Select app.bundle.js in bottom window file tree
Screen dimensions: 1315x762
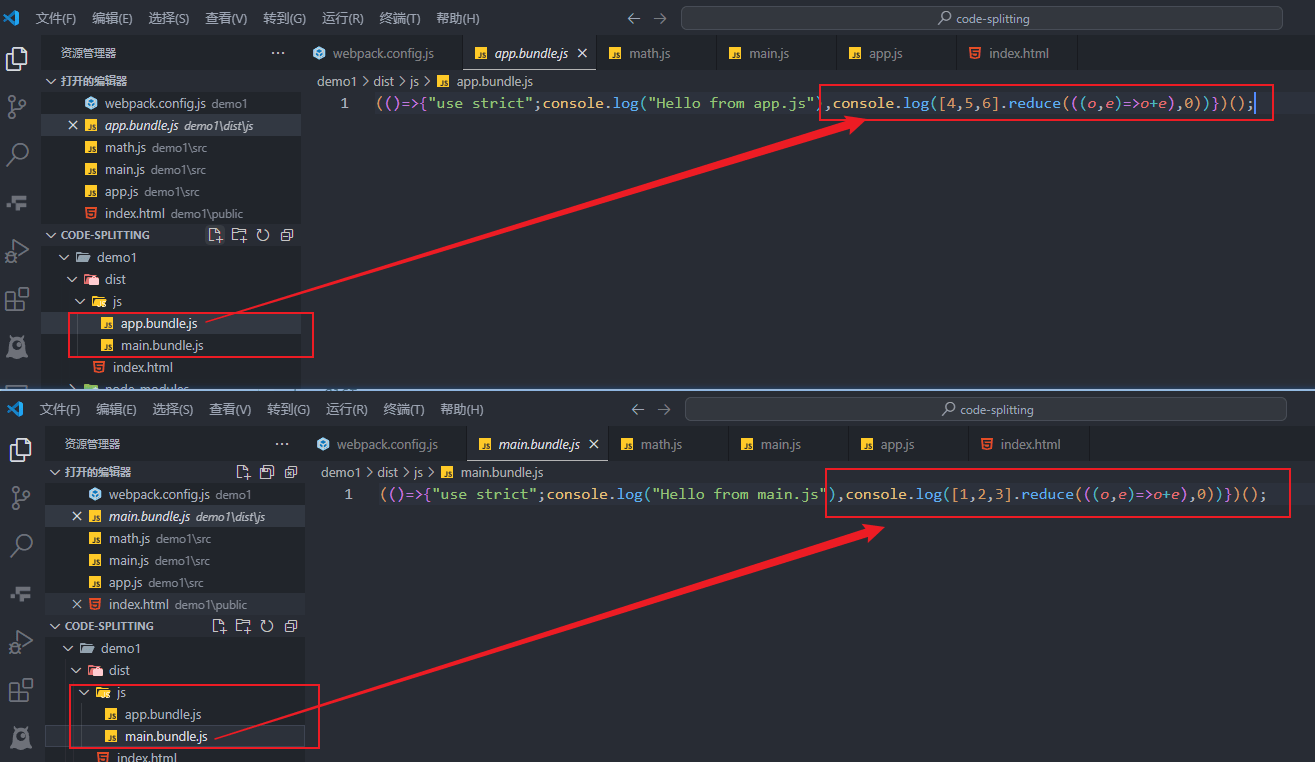point(163,714)
